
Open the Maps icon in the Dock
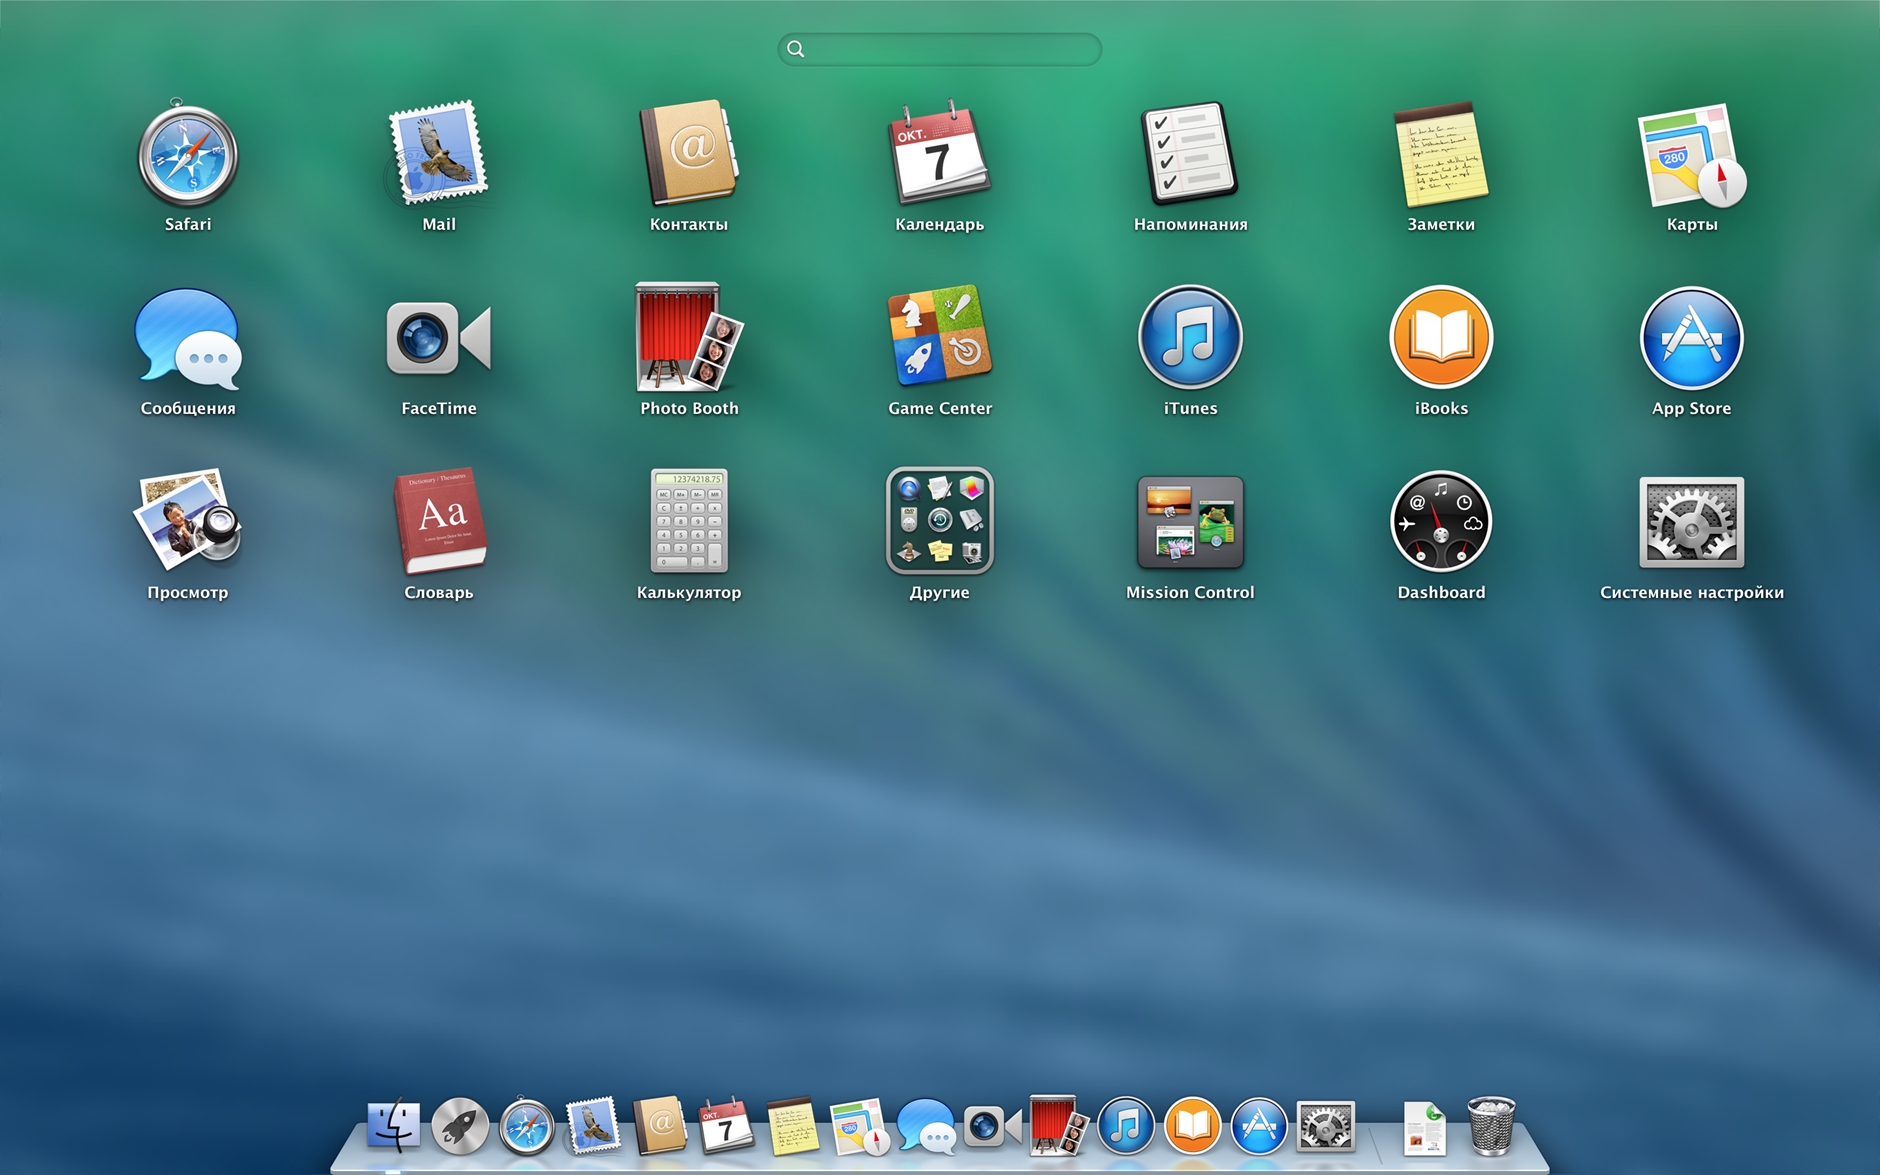point(859,1127)
